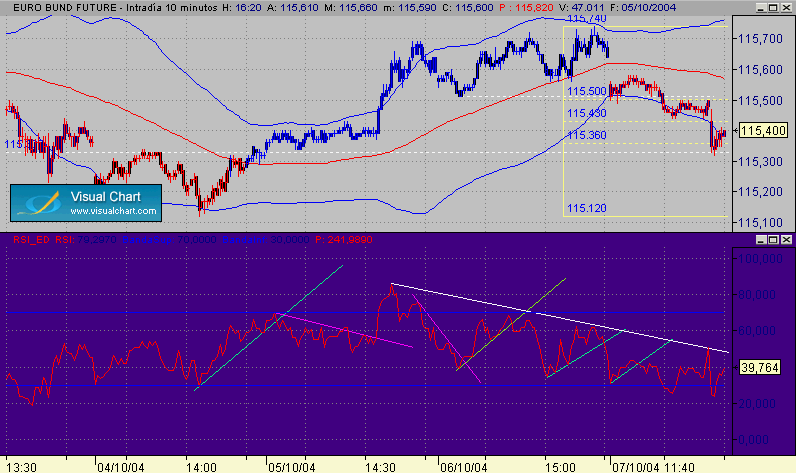Select the 115,400 current price label
Screen dimensions: 796x473
[x=763, y=130]
